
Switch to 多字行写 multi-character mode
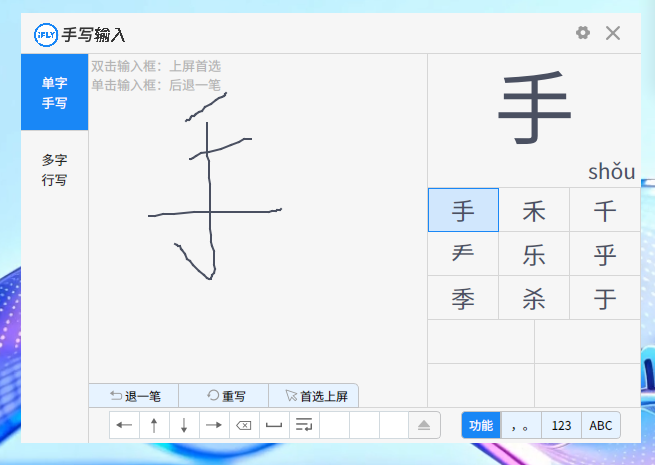tap(54, 170)
